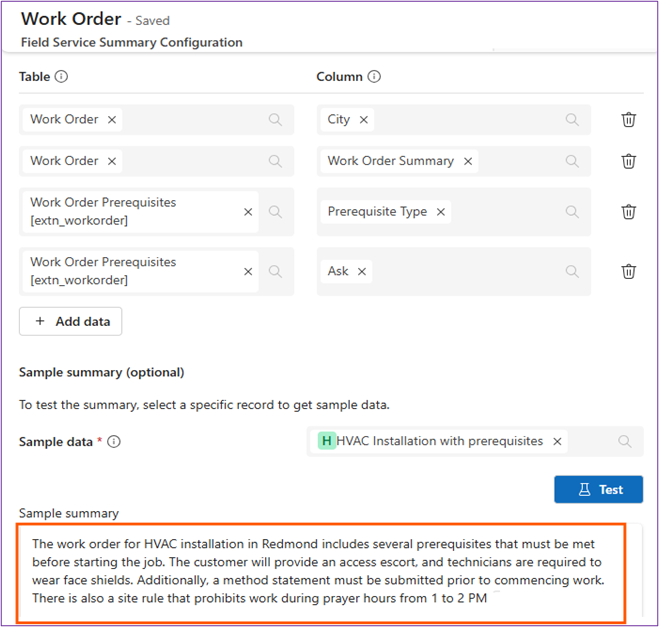Remove the Ask column tag
The image size is (659, 627).
tap(362, 271)
